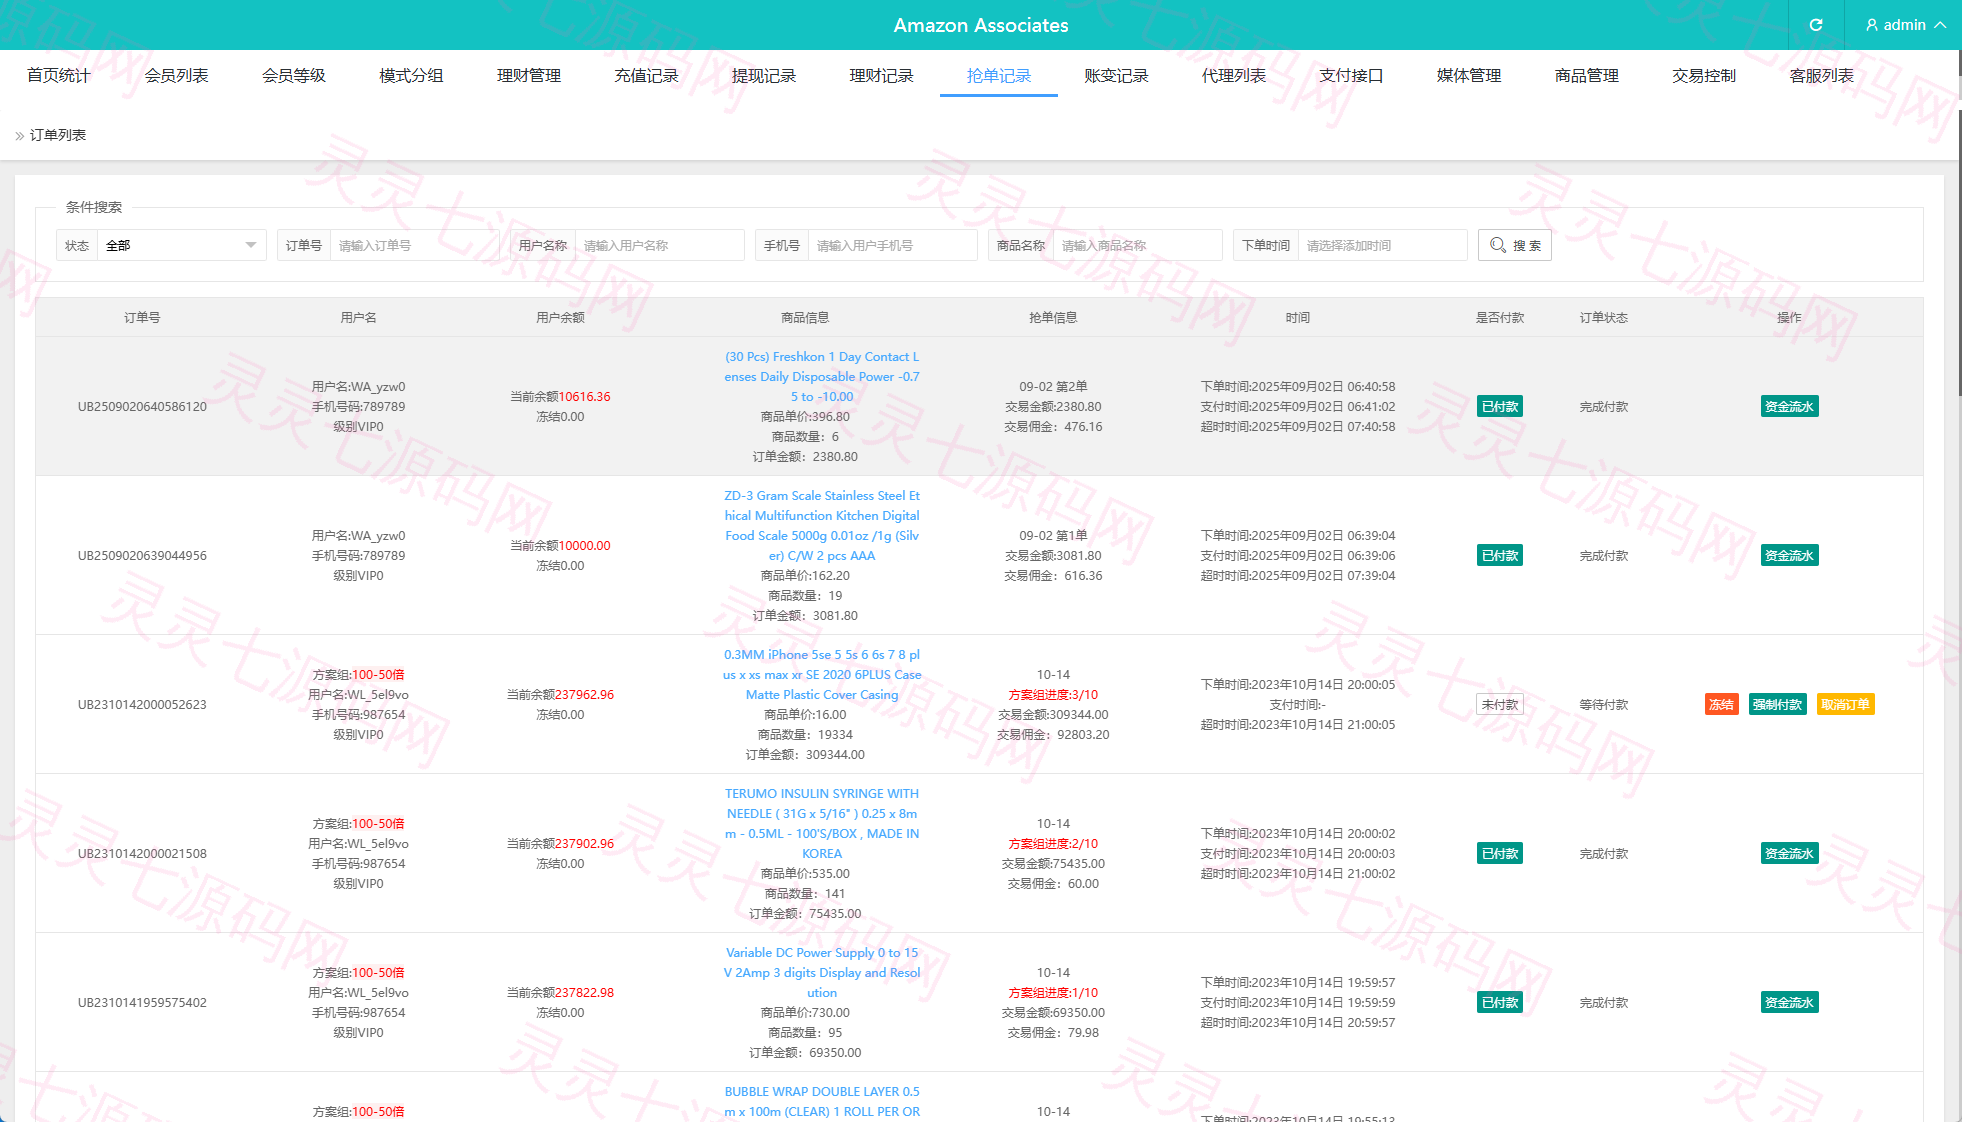The height and width of the screenshot is (1122, 1962).
Task: Click the 商品名称 input field
Action: pyautogui.click(x=1137, y=245)
